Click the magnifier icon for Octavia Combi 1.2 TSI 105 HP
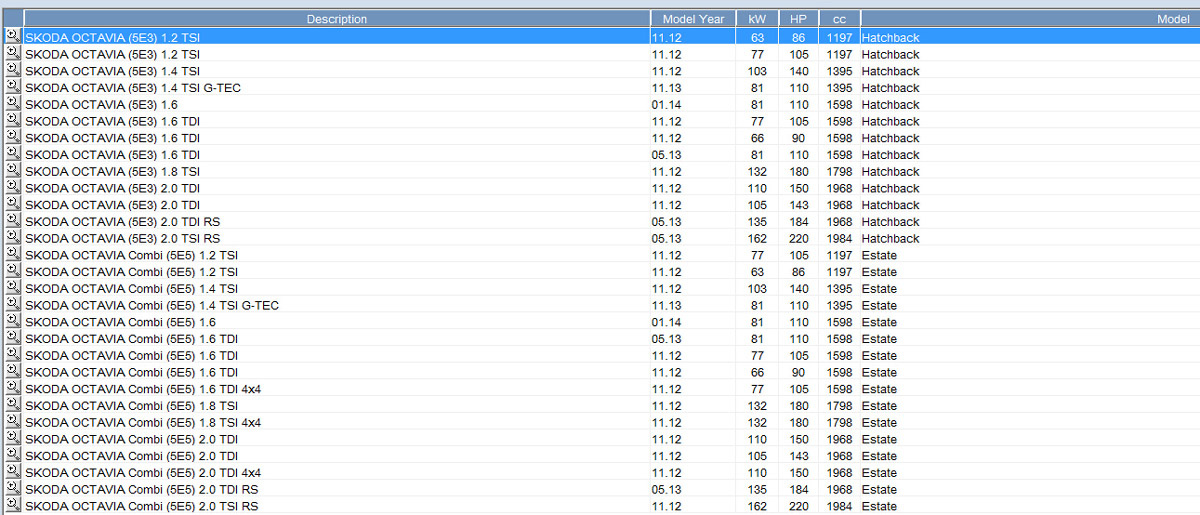The image size is (1200, 515). pyautogui.click(x=12, y=254)
